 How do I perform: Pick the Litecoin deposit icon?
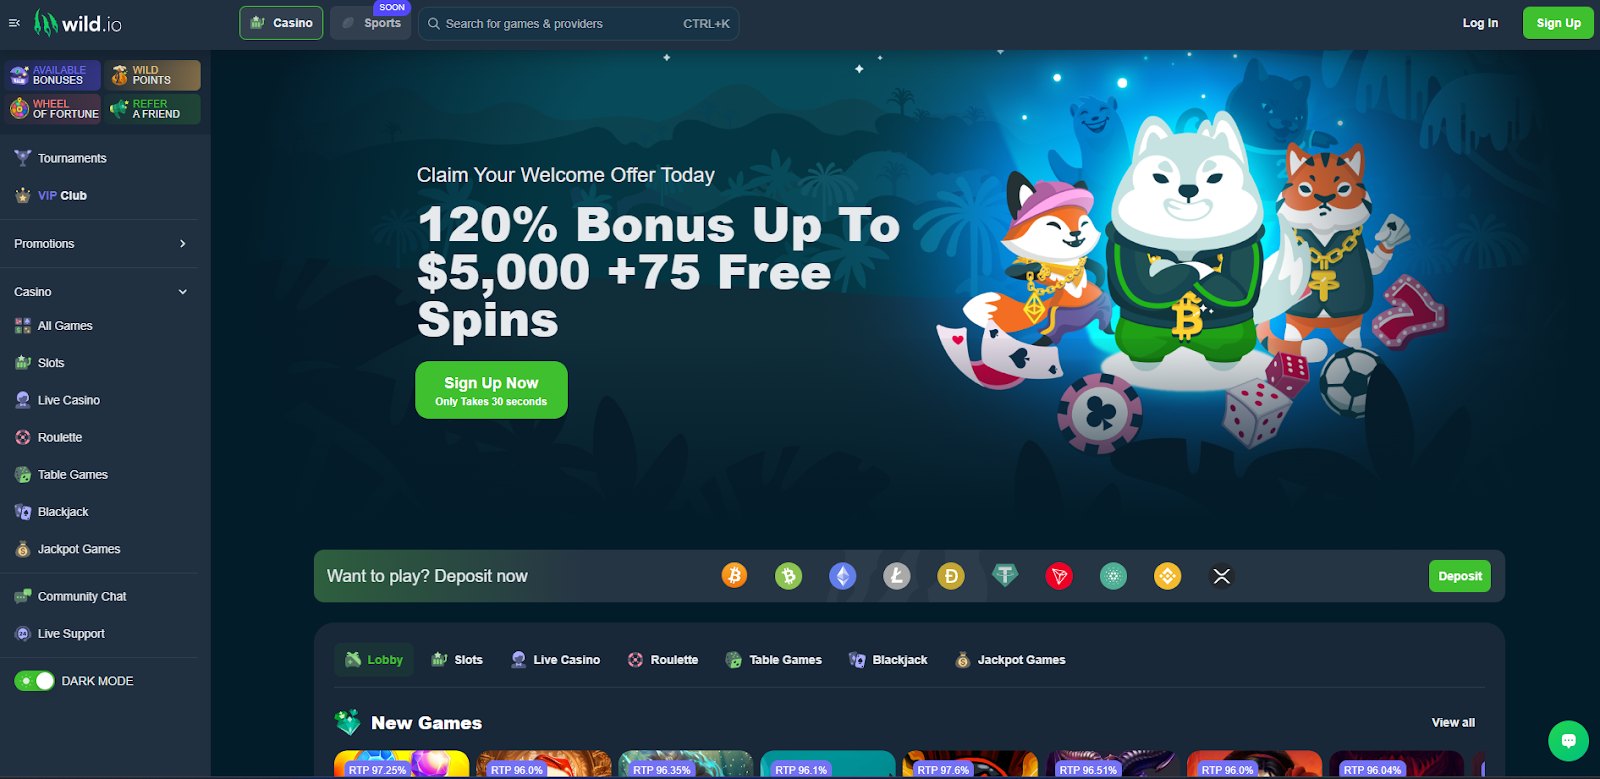click(x=897, y=576)
